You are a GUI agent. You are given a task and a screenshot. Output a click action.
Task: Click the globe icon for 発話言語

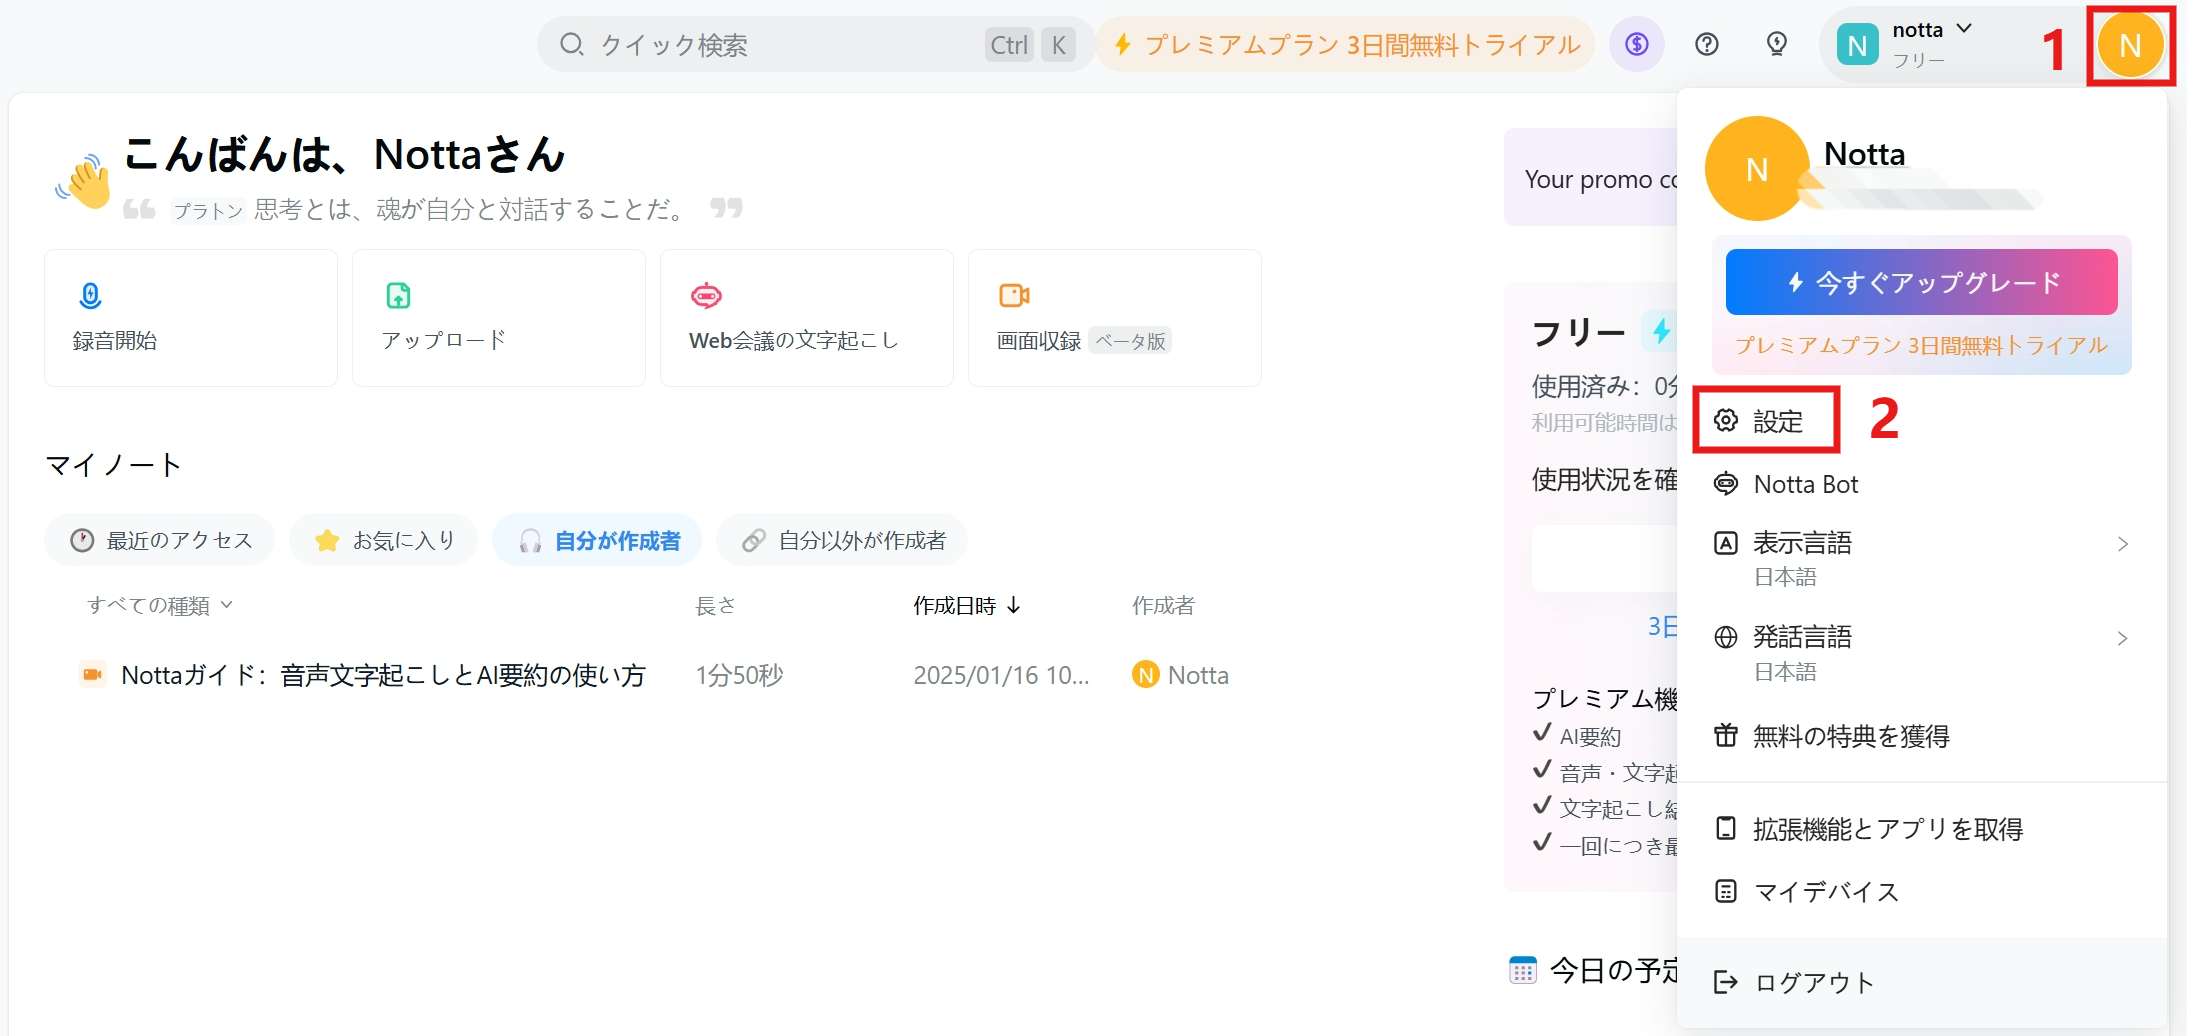pos(1726,637)
